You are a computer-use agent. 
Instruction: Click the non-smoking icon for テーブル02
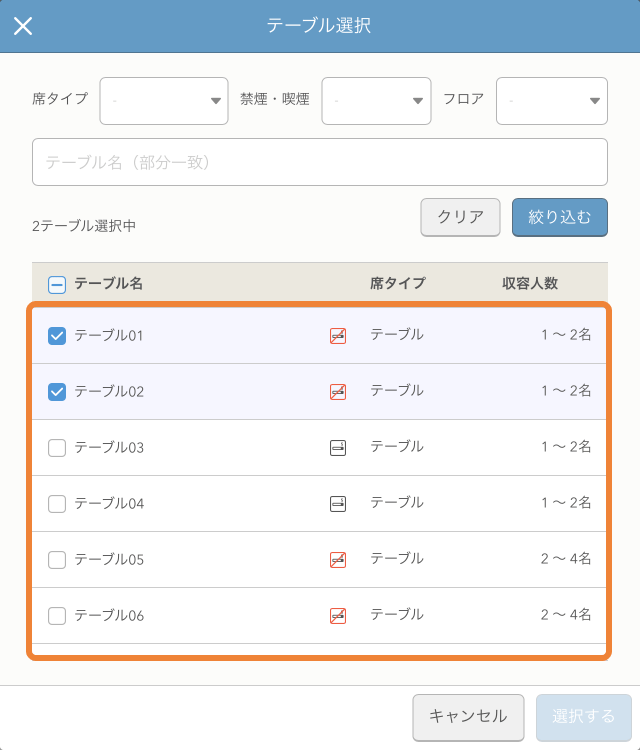[338, 392]
